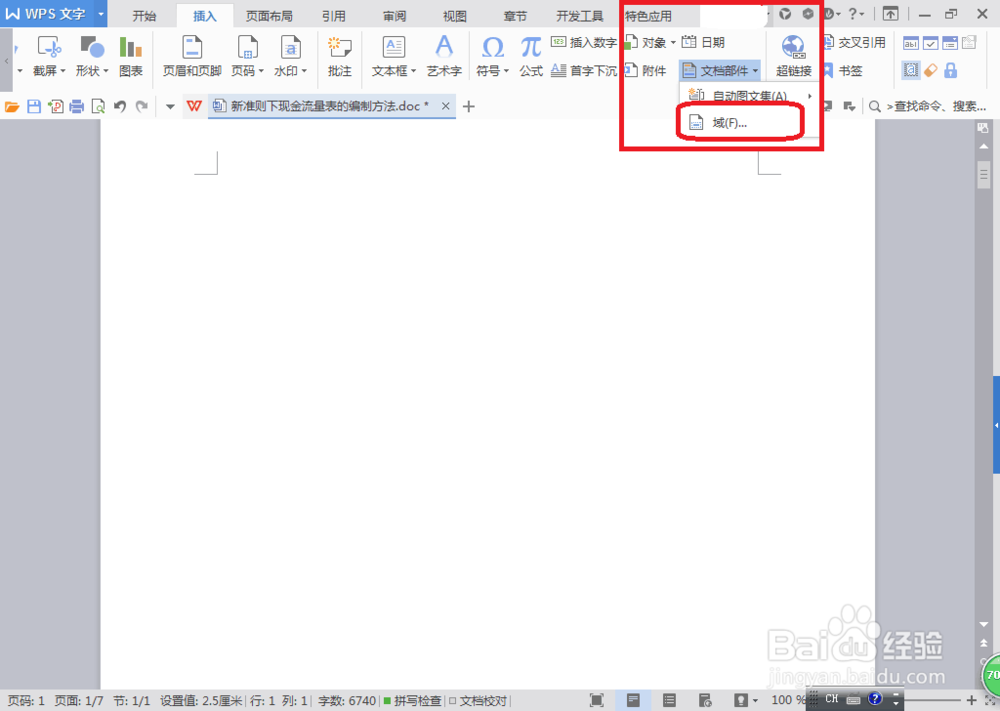Click the 书签 bookmark button
This screenshot has height=711, width=1000.
pyautogui.click(x=842, y=70)
